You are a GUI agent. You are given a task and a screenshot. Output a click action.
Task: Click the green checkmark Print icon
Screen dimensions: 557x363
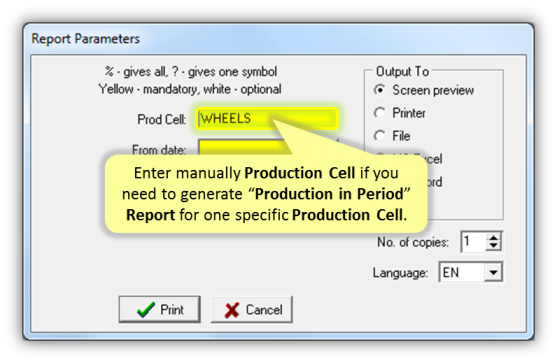(x=146, y=310)
